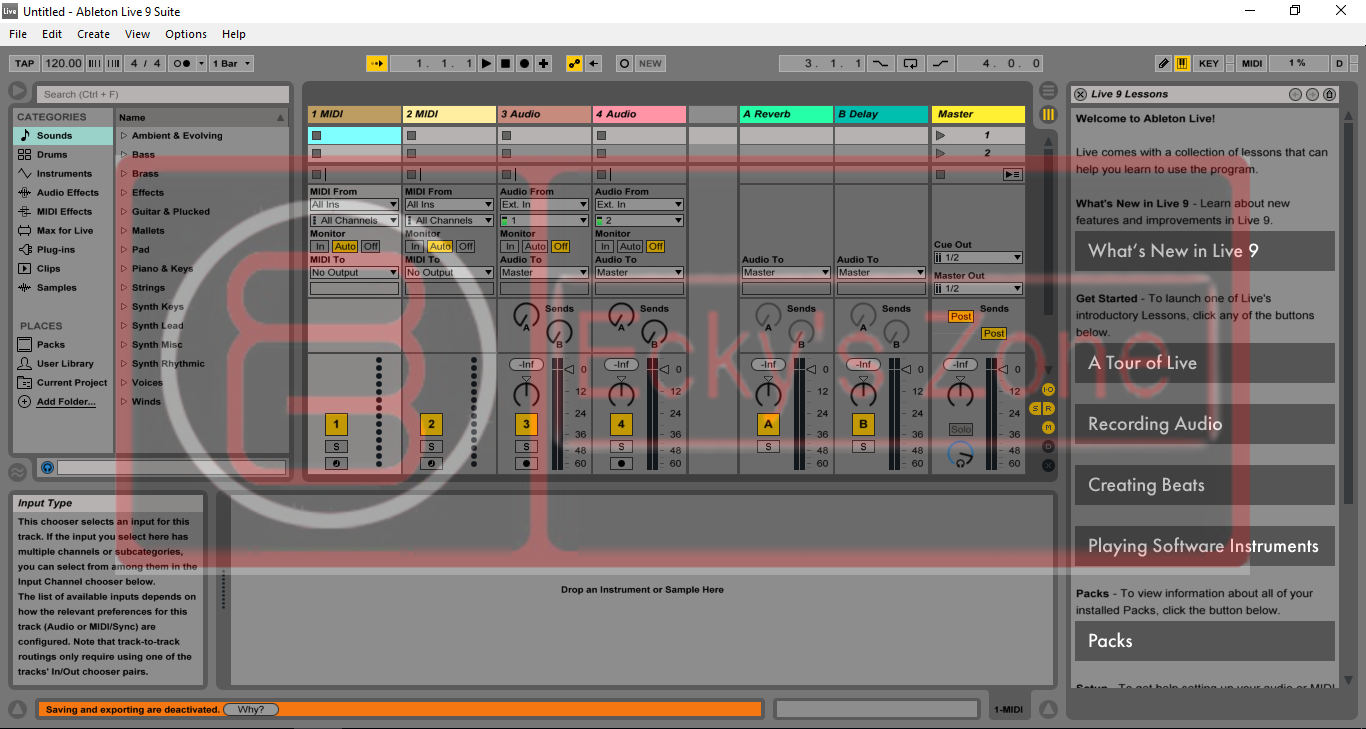Launch the A Tour of Live lesson
This screenshot has height=729, width=1366.
pyautogui.click(x=1204, y=363)
